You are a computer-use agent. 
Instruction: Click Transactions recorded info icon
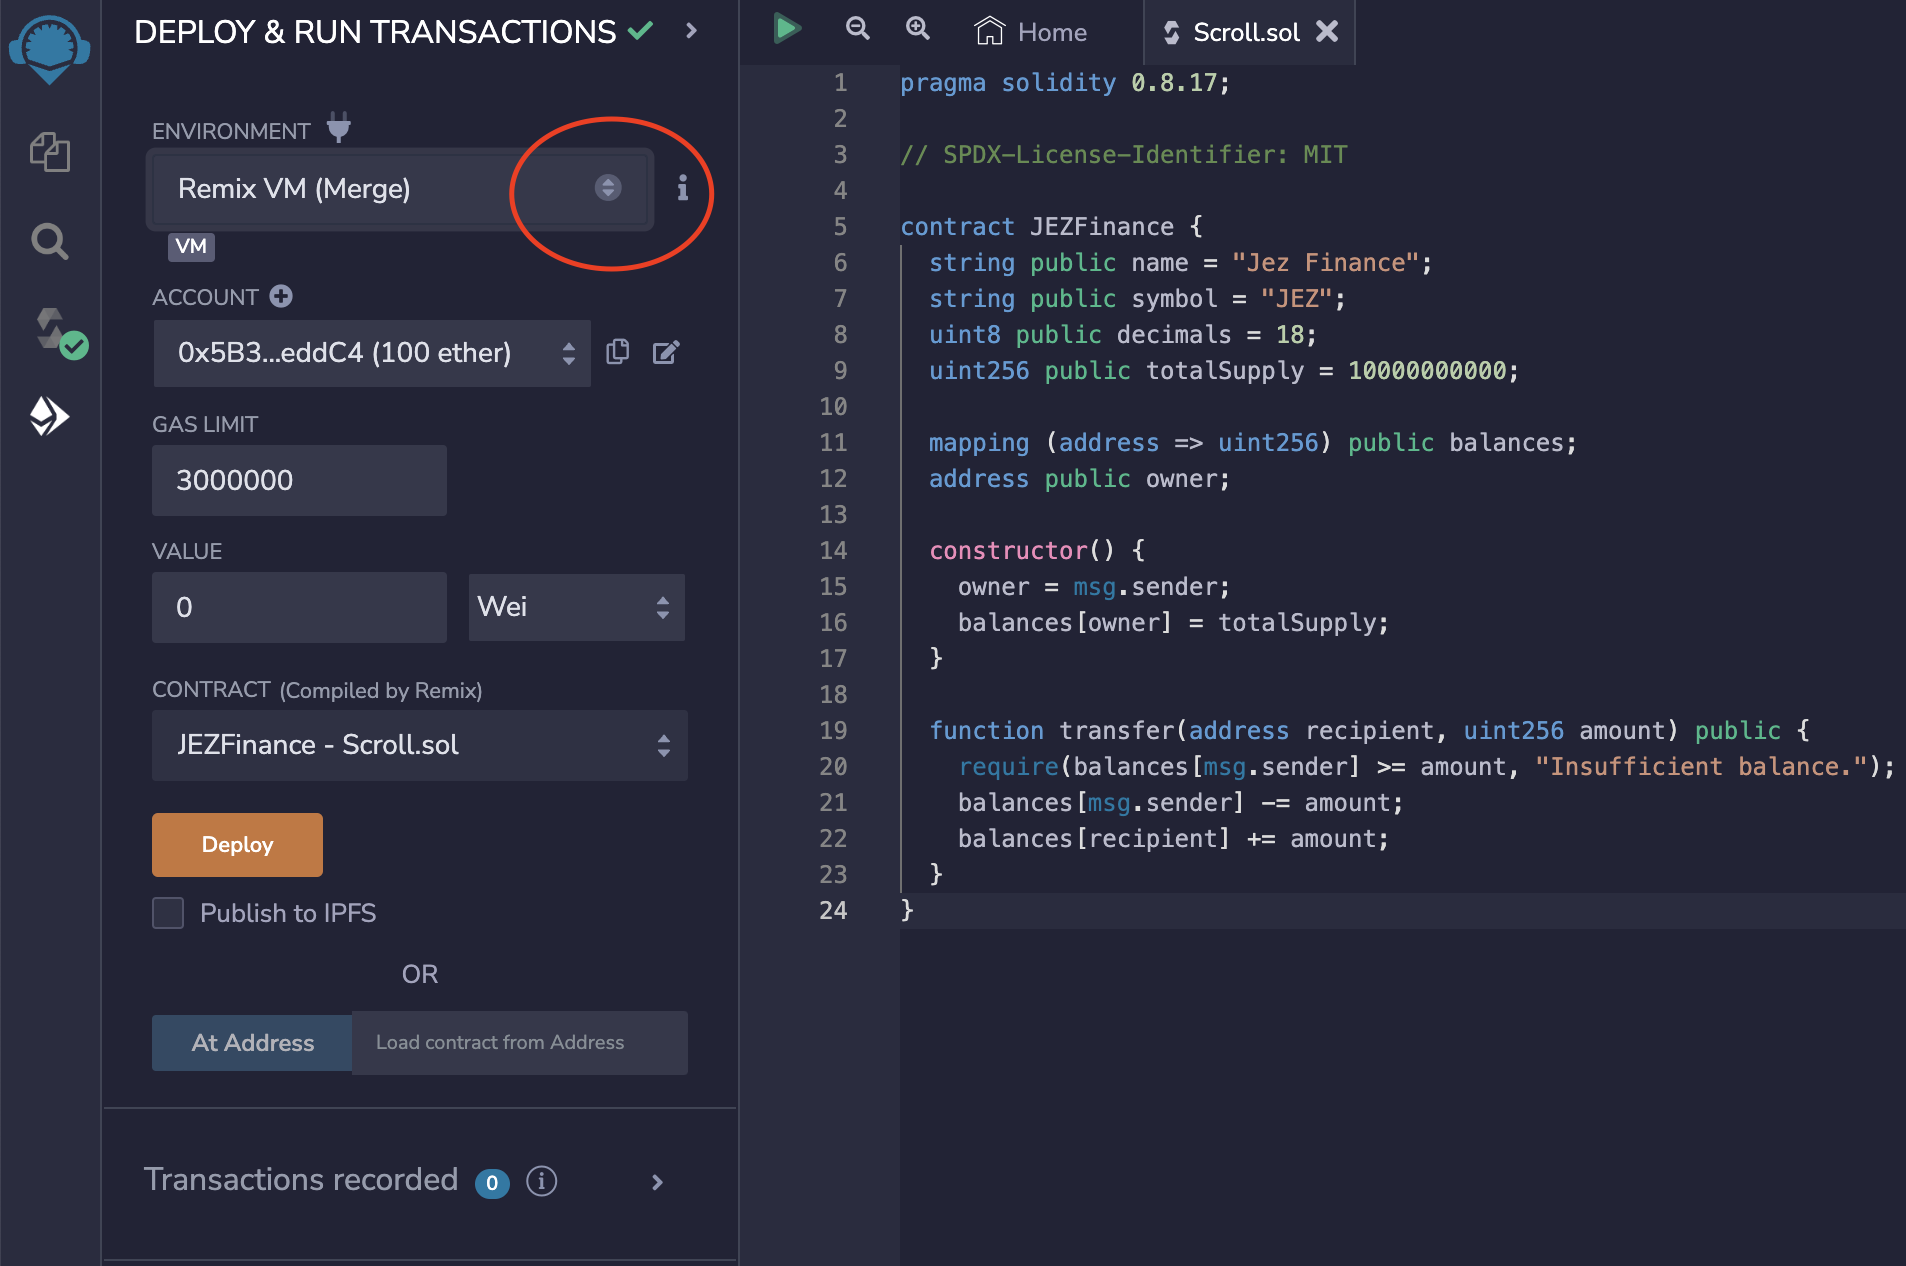541,1181
